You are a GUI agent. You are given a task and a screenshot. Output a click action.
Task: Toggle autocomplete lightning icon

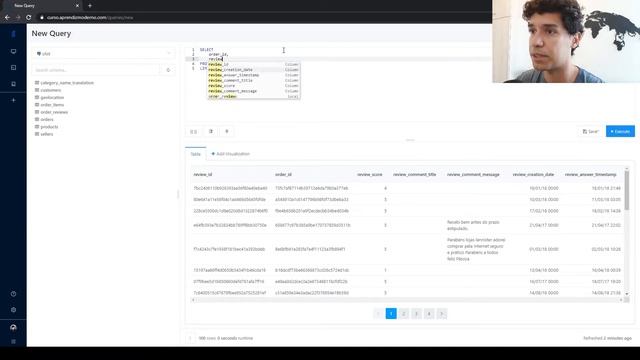(x=227, y=131)
